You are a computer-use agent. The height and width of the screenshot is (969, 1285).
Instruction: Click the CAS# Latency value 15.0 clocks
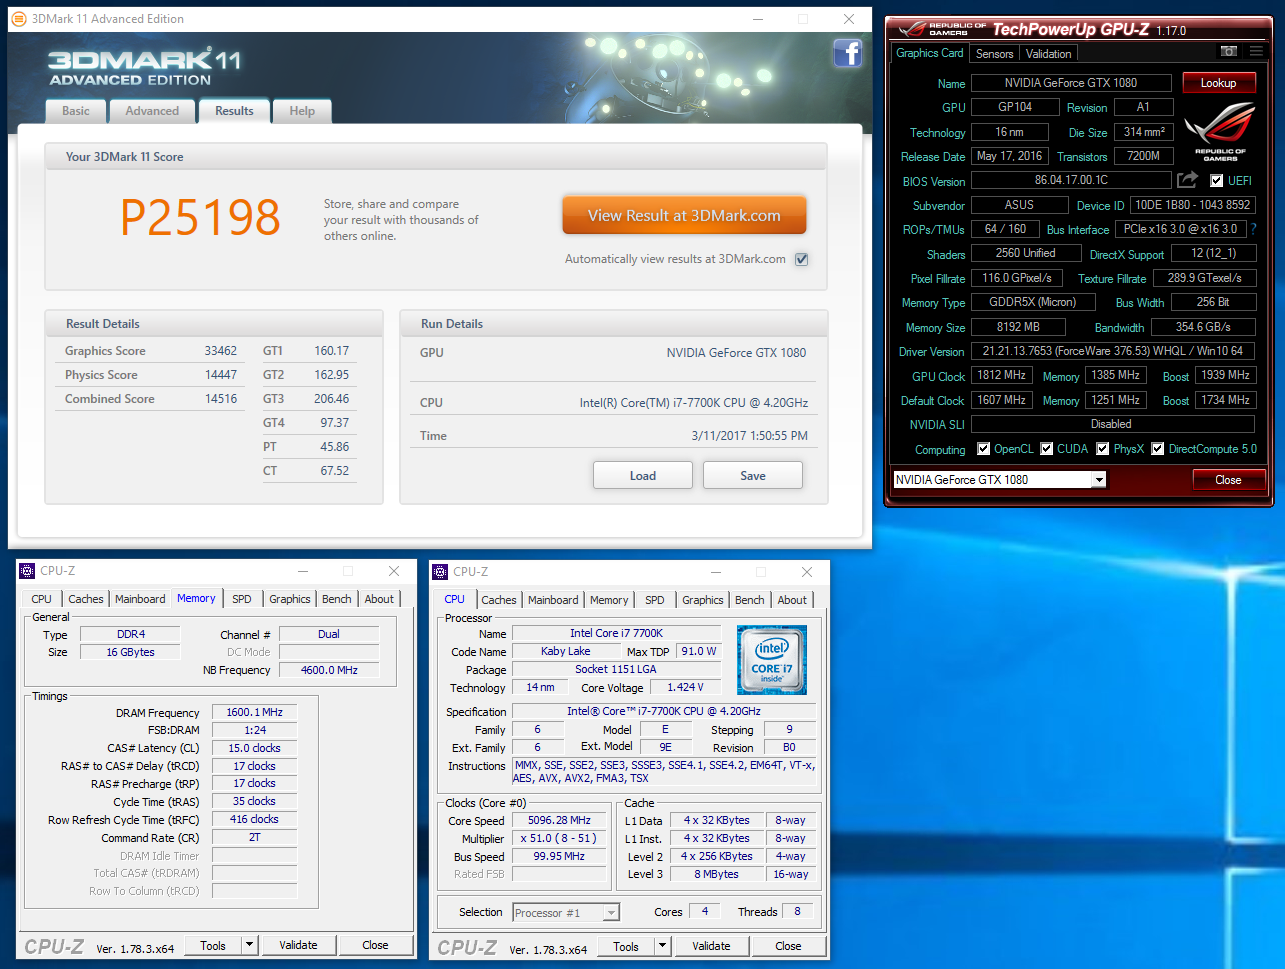coord(254,748)
